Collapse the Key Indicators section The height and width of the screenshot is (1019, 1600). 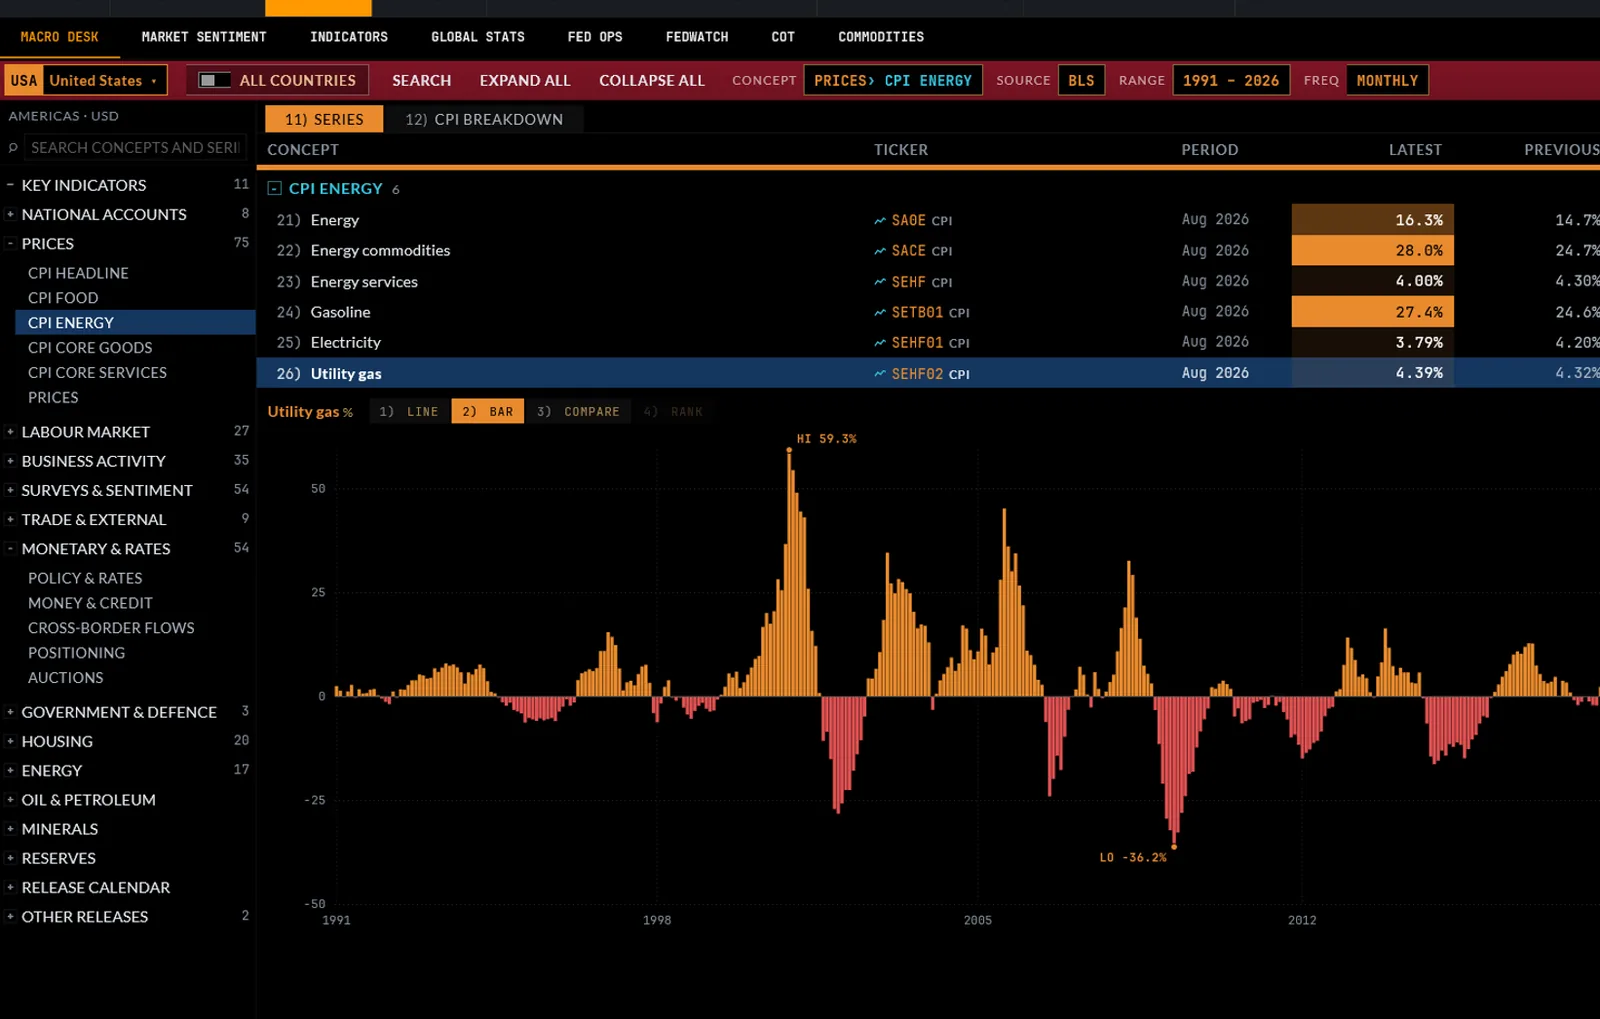10,185
